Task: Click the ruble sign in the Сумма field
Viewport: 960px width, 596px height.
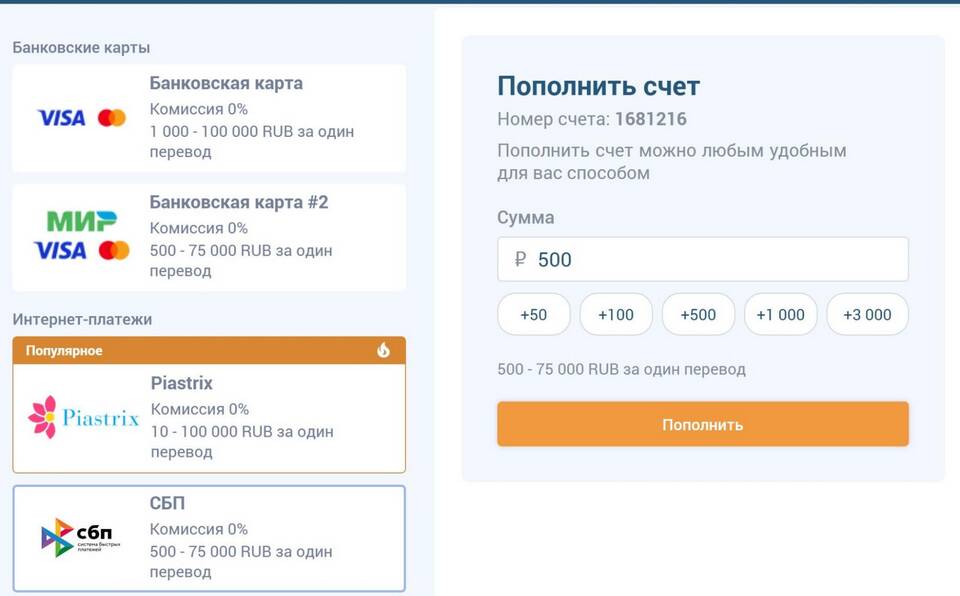Action: 520,260
